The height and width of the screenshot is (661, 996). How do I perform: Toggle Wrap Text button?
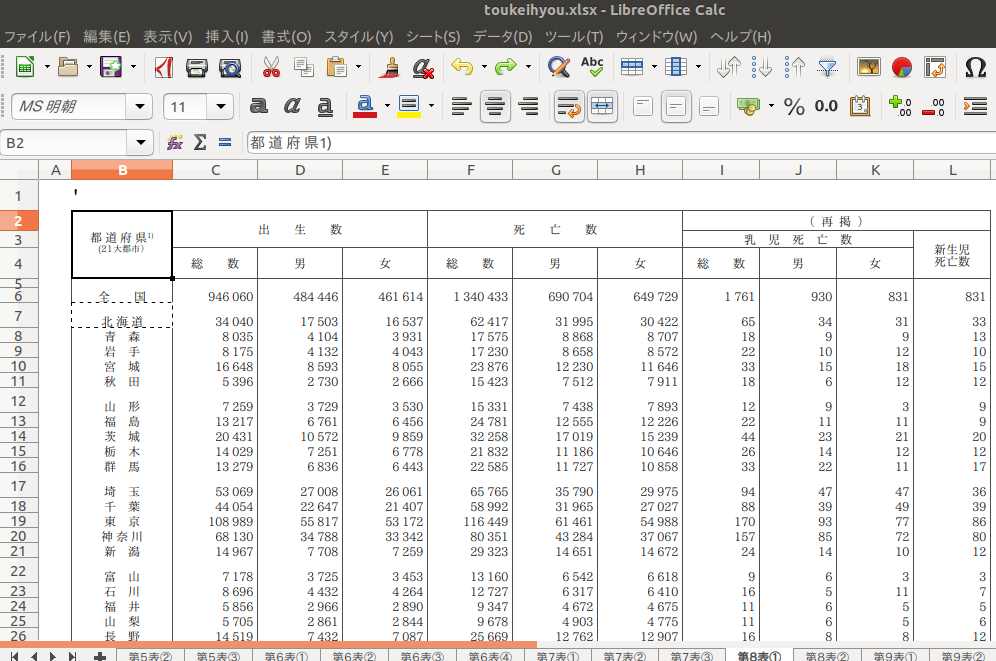pyautogui.click(x=569, y=106)
